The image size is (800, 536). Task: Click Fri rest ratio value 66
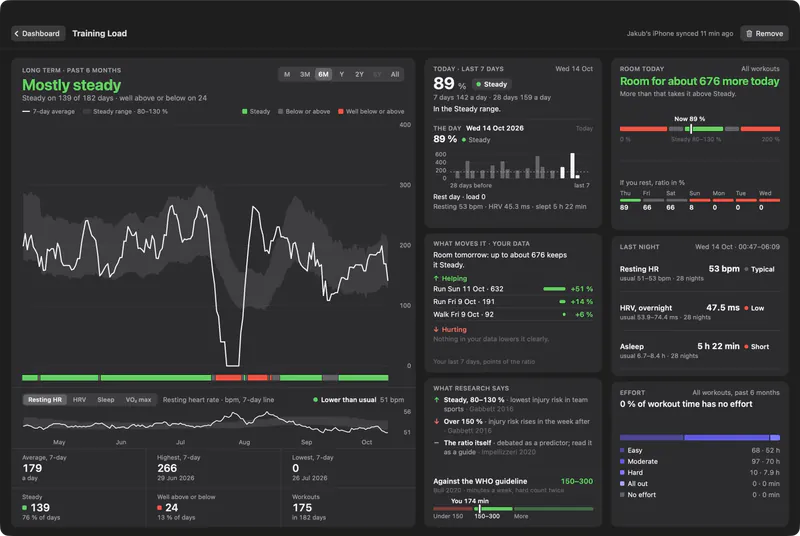pyautogui.click(x=647, y=208)
